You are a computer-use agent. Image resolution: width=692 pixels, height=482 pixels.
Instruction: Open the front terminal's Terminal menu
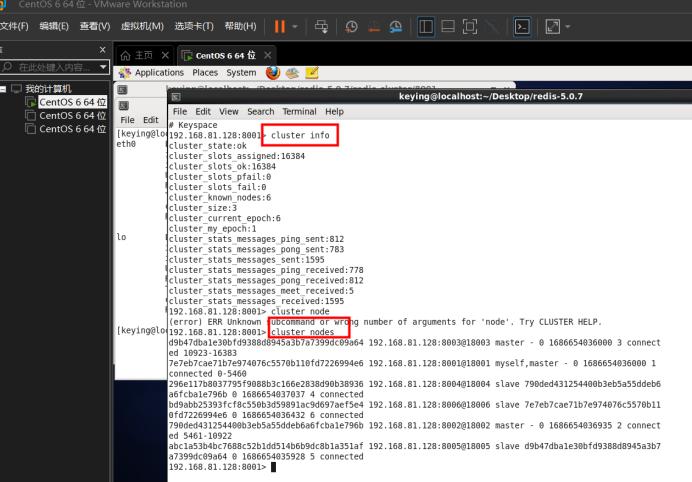coord(299,112)
